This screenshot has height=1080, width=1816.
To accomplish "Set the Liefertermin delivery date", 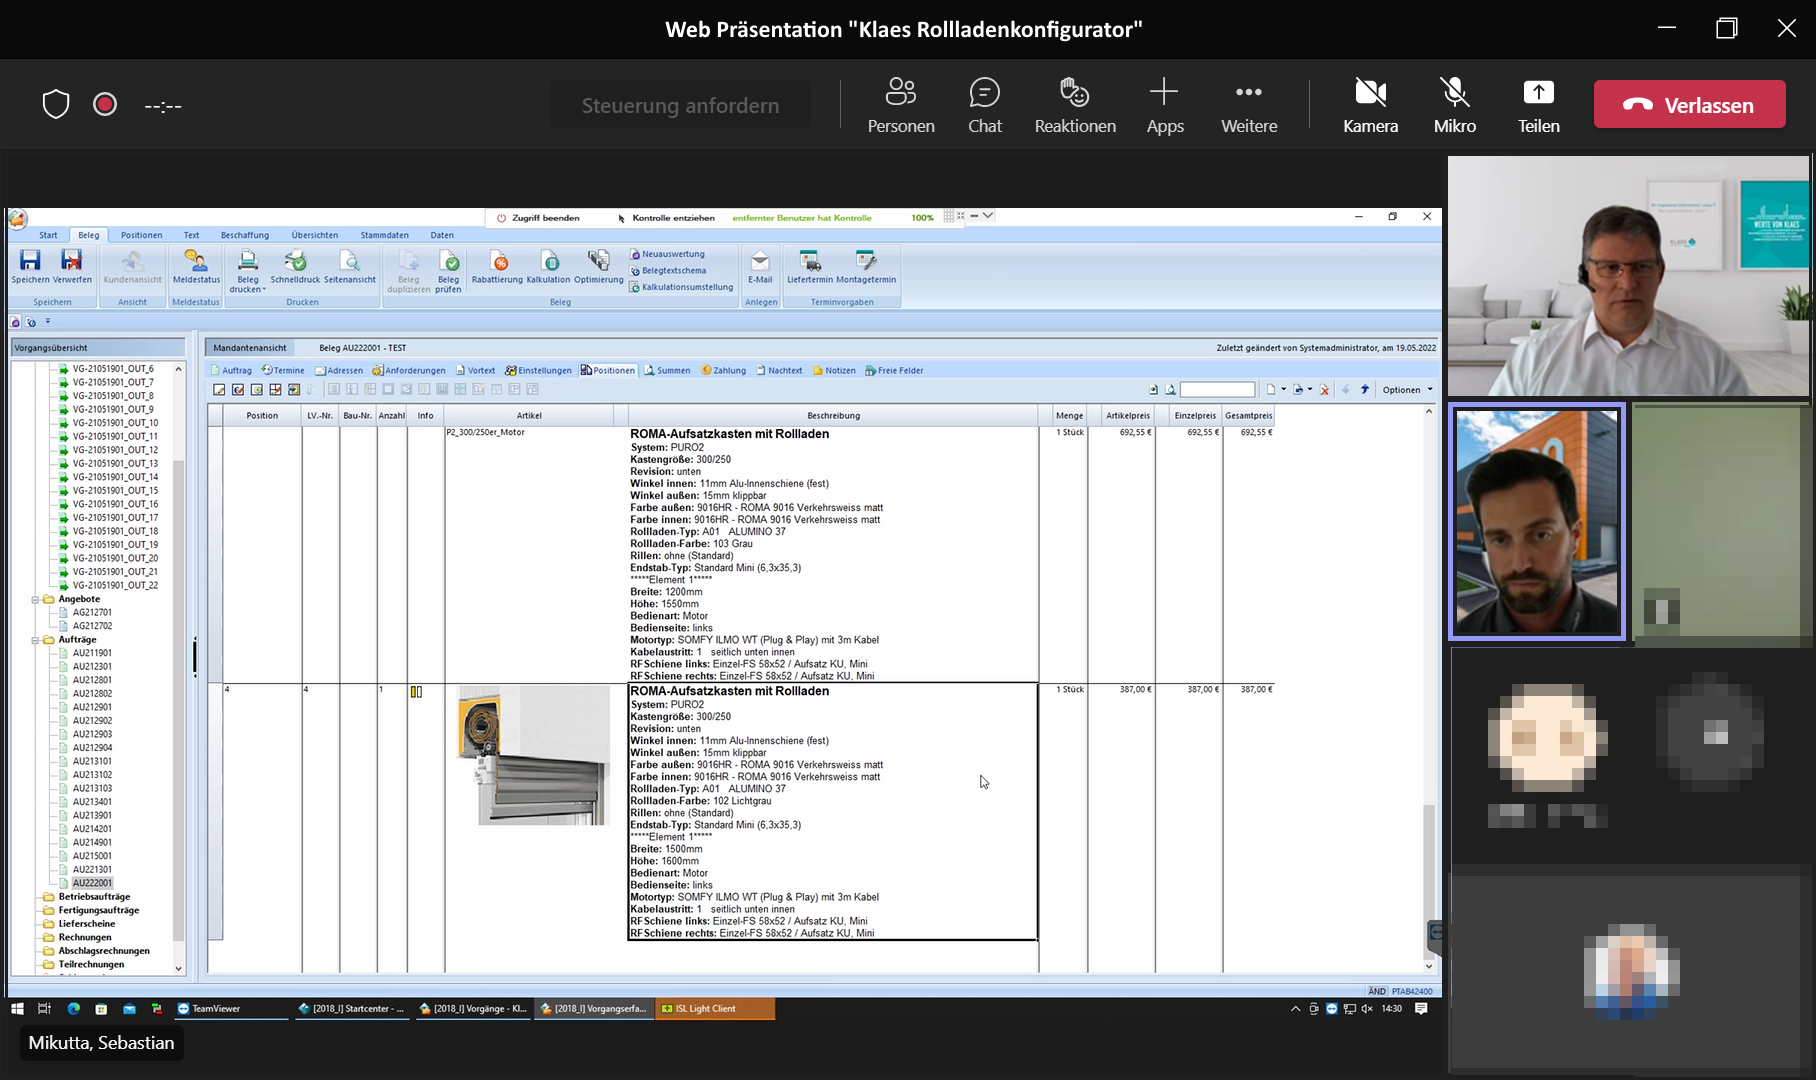I will [x=809, y=266].
